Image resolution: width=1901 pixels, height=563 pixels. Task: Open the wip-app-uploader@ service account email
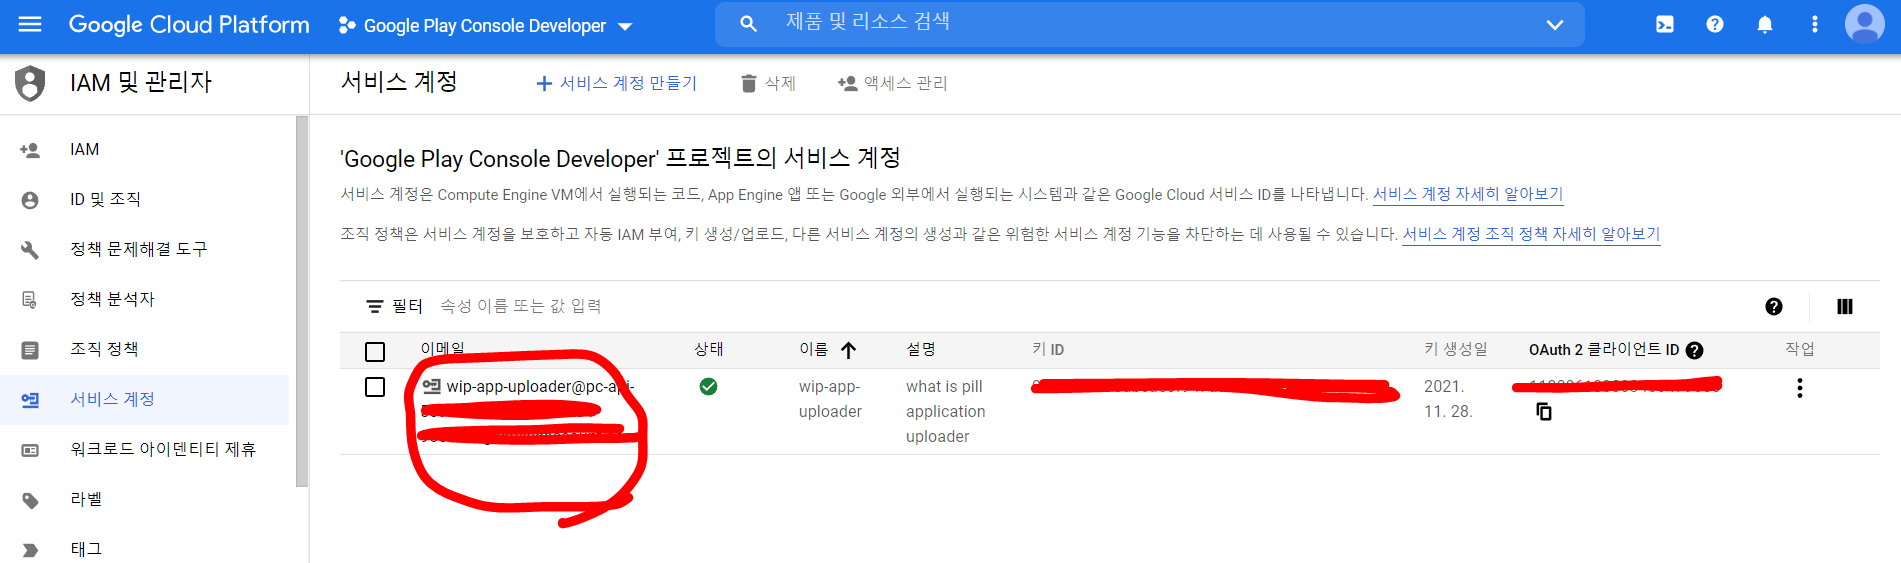point(540,387)
